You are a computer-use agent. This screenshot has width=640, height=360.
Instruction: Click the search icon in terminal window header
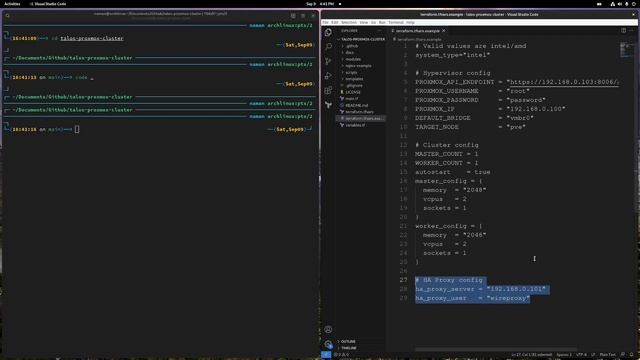coord(8,16)
